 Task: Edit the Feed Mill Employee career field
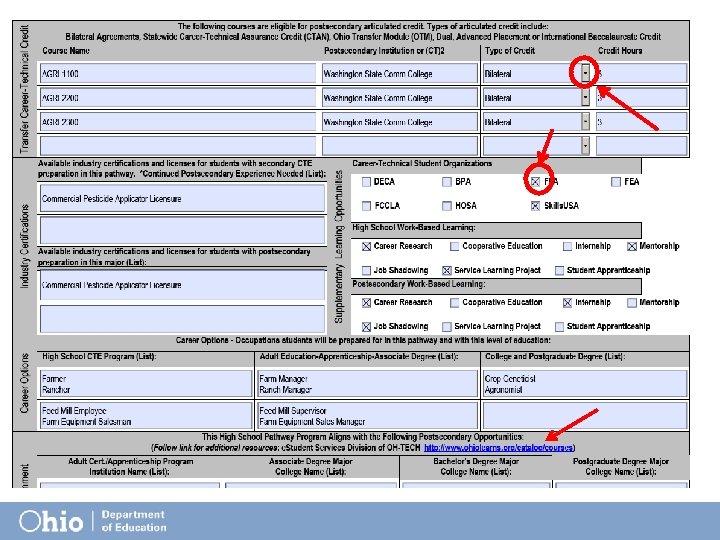(x=146, y=416)
